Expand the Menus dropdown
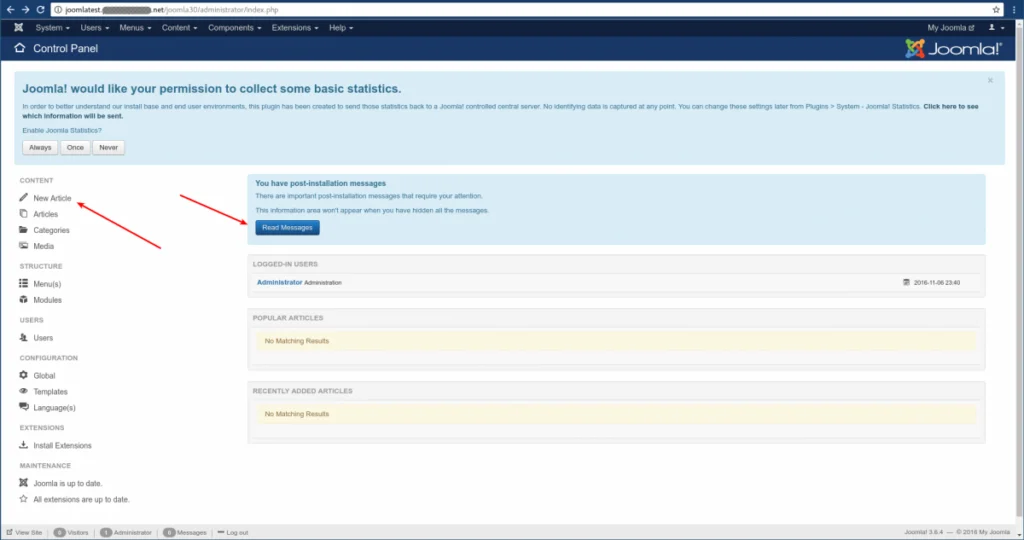Screen dimensions: 1024x540 point(135,27)
